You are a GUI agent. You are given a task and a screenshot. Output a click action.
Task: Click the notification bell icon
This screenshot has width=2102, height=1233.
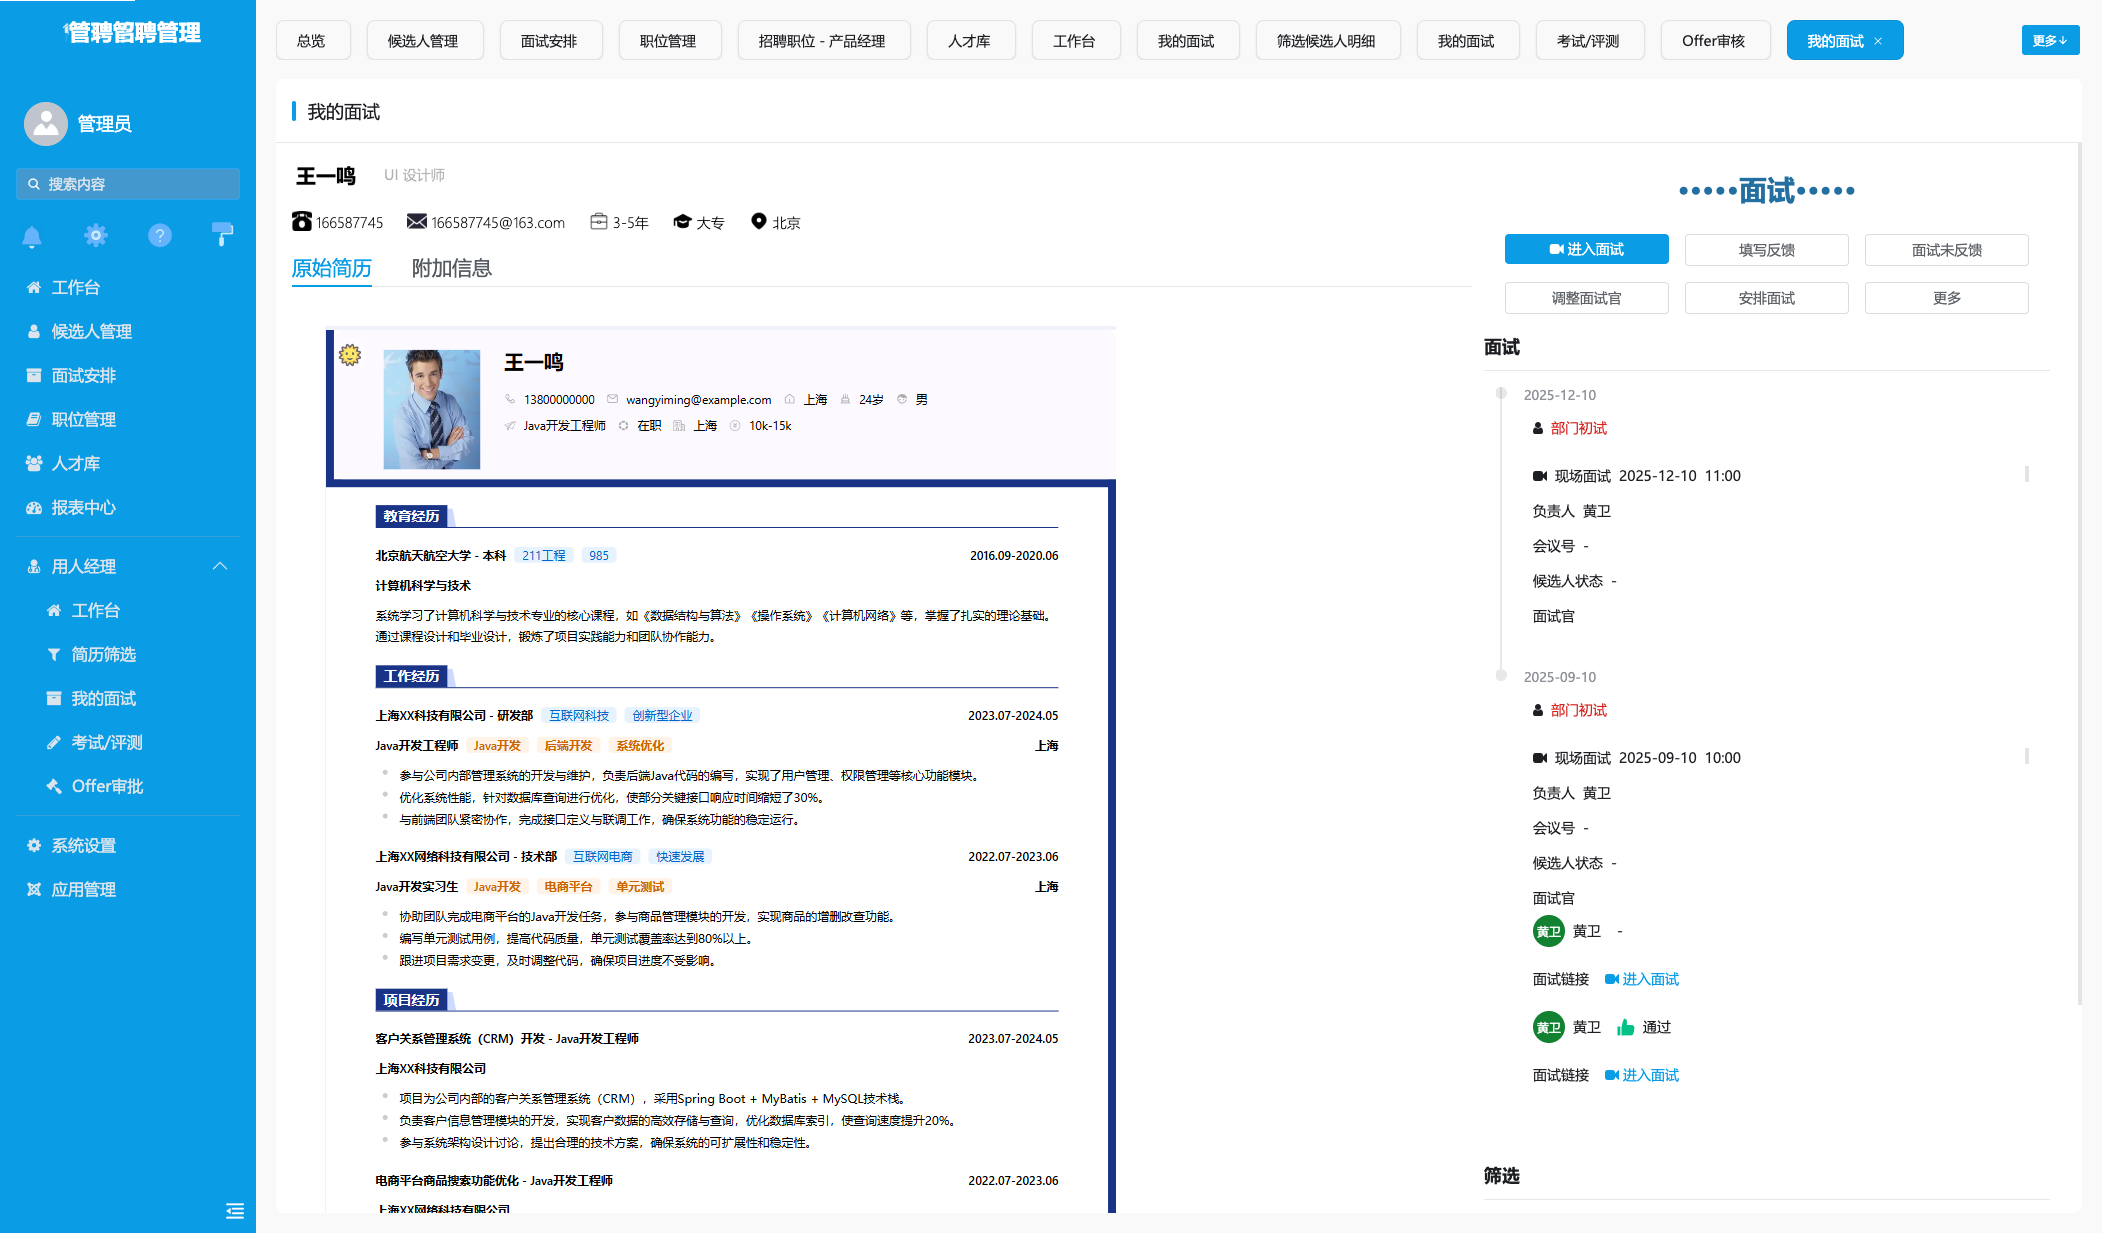[32, 236]
